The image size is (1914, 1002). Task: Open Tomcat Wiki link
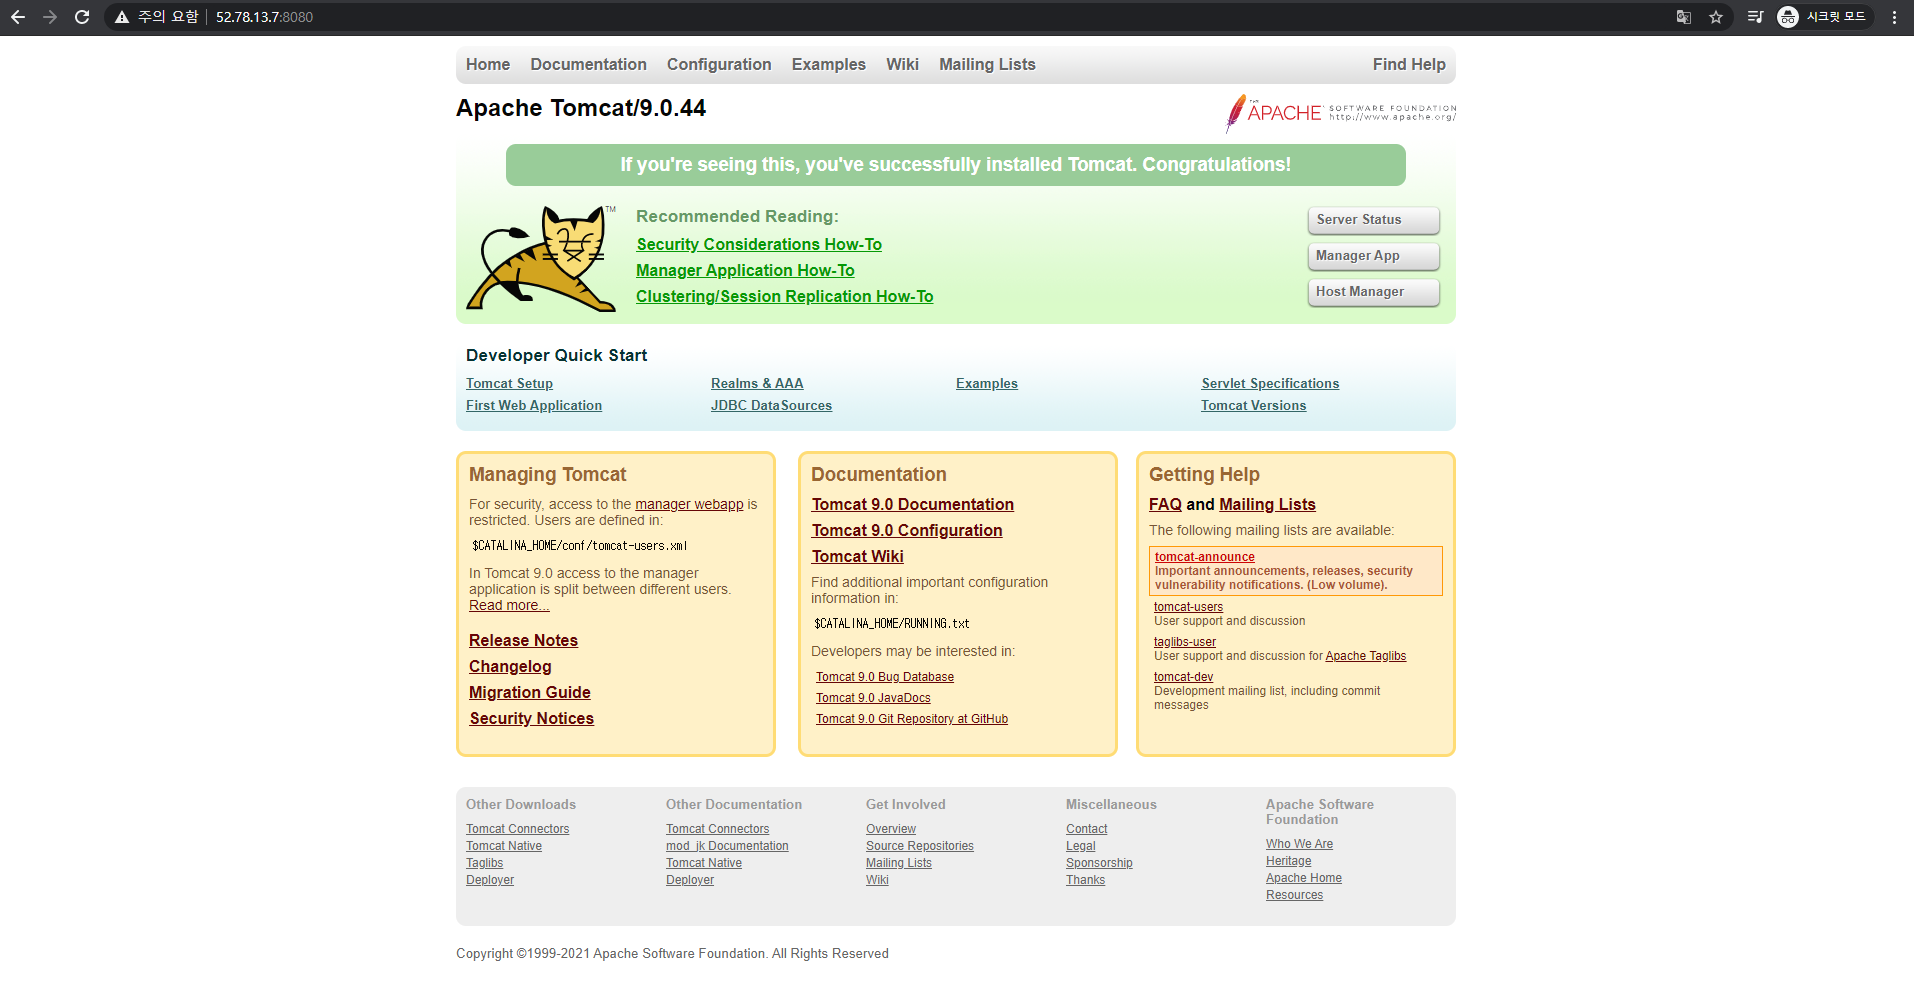(x=858, y=556)
